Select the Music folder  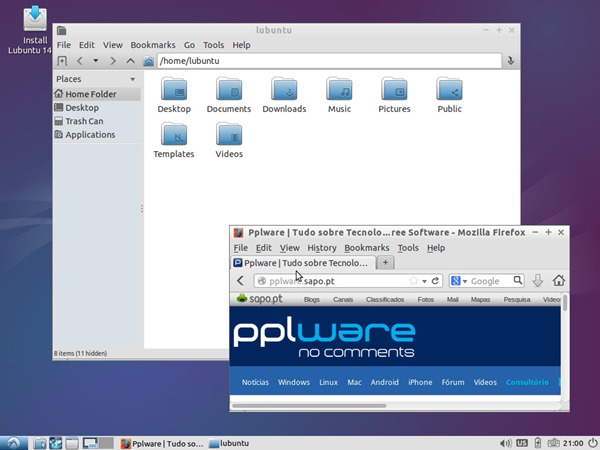coord(339,95)
